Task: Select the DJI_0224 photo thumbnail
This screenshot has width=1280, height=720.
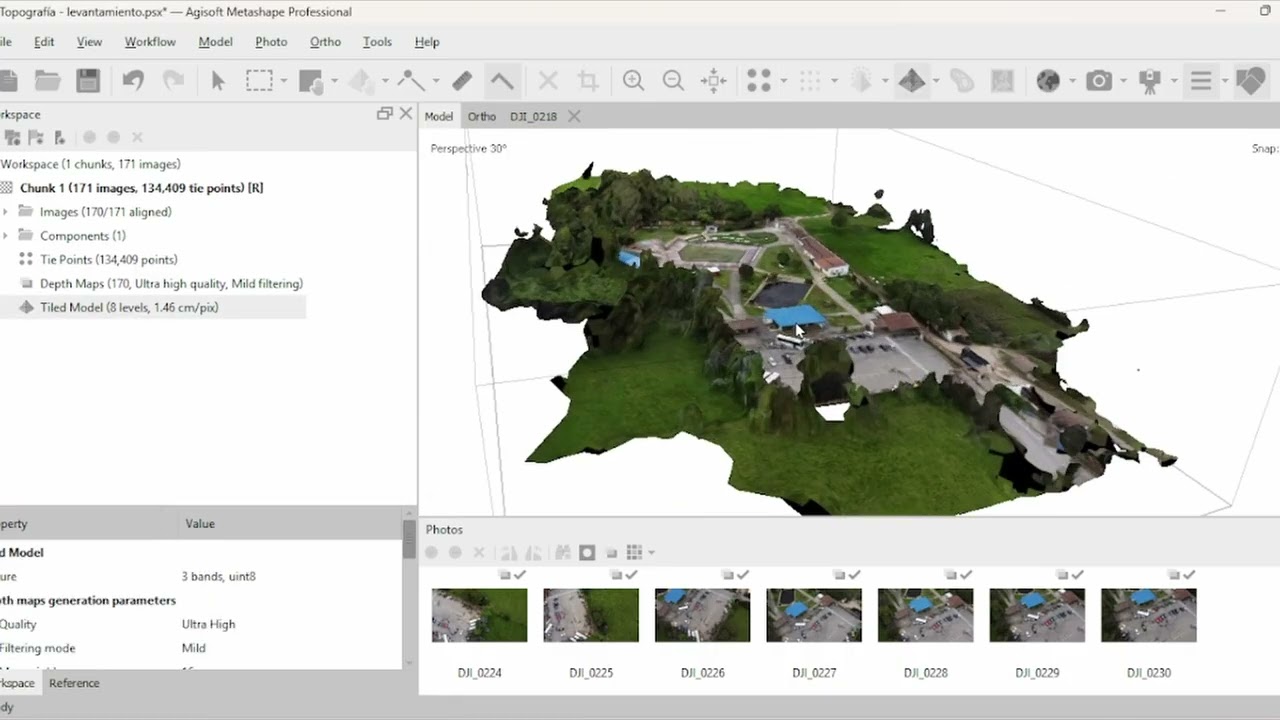Action: point(479,615)
